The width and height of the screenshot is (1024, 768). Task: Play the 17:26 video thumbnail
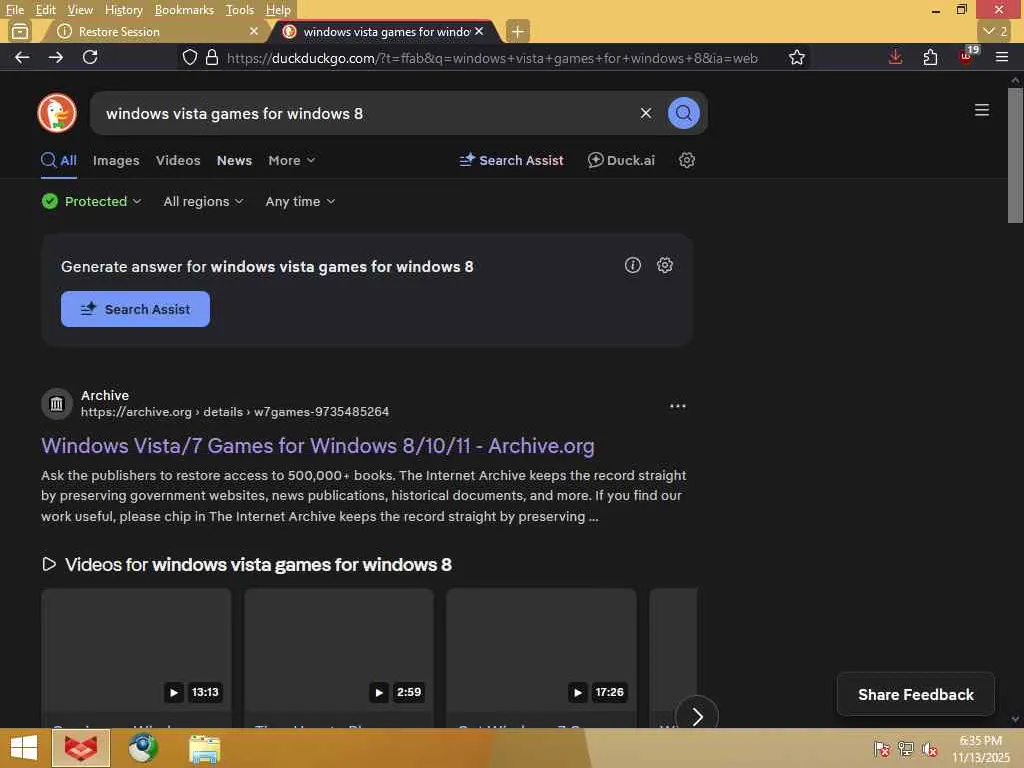tap(541, 650)
